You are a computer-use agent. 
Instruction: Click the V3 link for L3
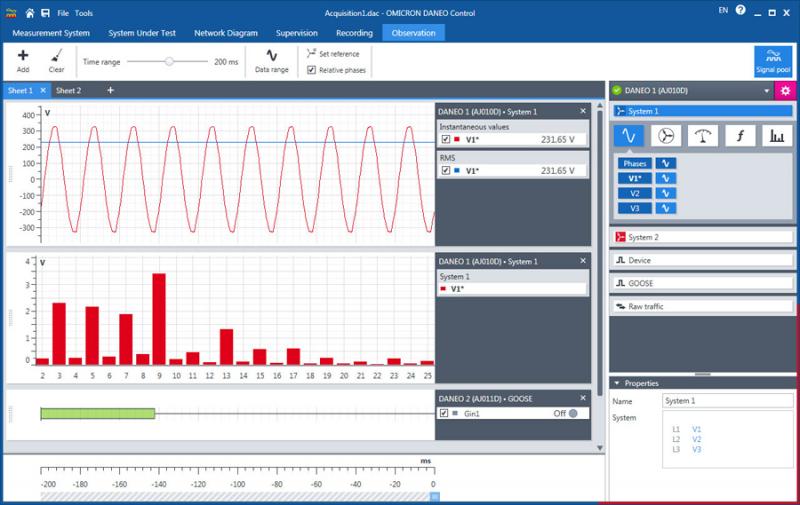click(696, 449)
